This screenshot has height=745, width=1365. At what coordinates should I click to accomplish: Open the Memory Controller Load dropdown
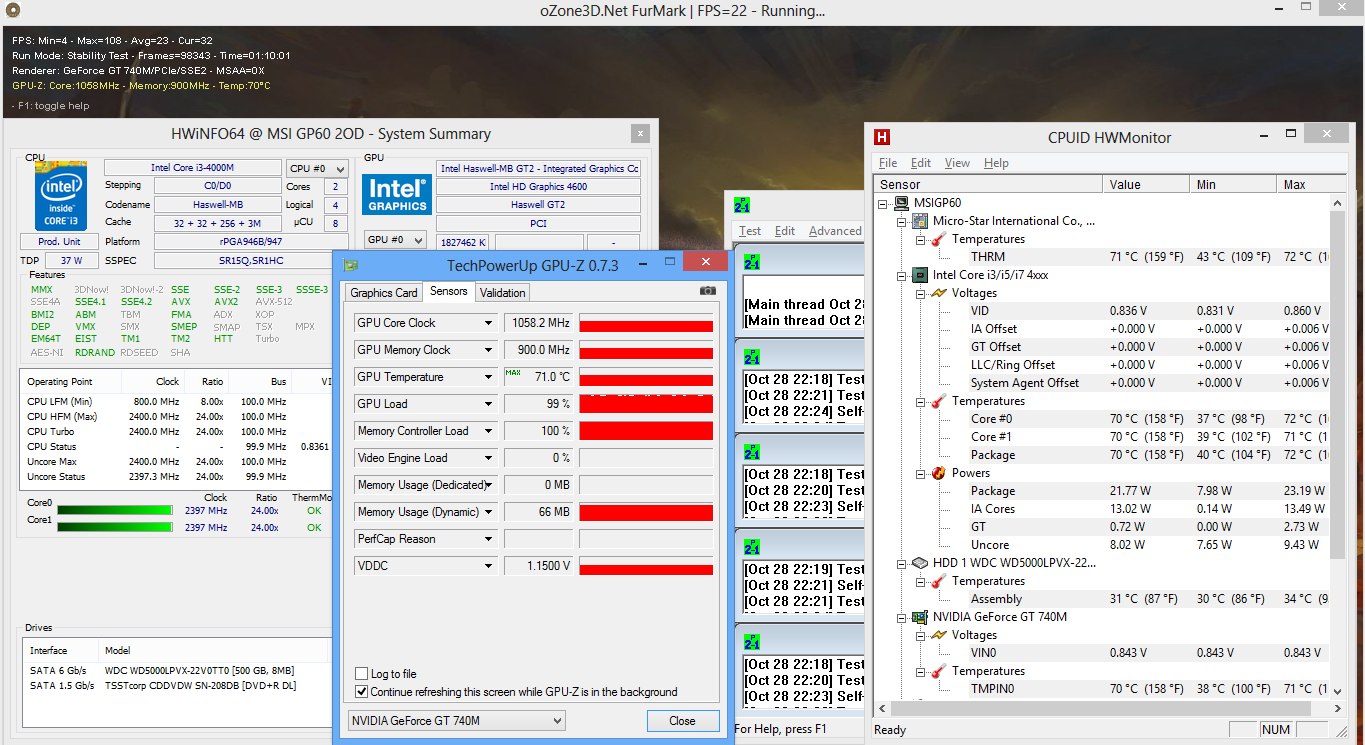click(x=489, y=431)
